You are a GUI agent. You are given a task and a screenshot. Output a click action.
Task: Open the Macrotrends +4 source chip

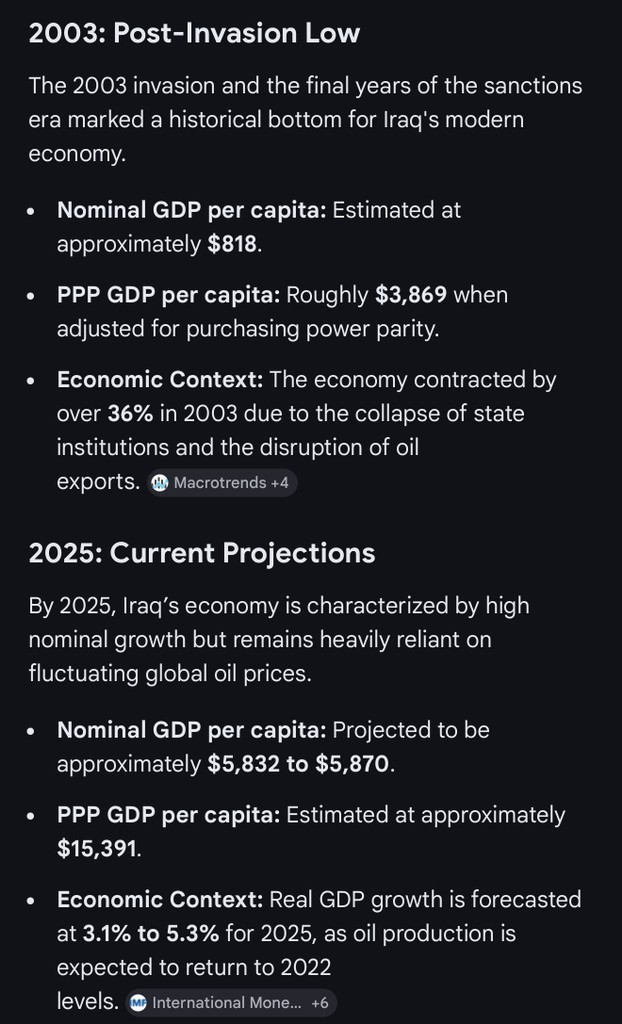[222, 483]
